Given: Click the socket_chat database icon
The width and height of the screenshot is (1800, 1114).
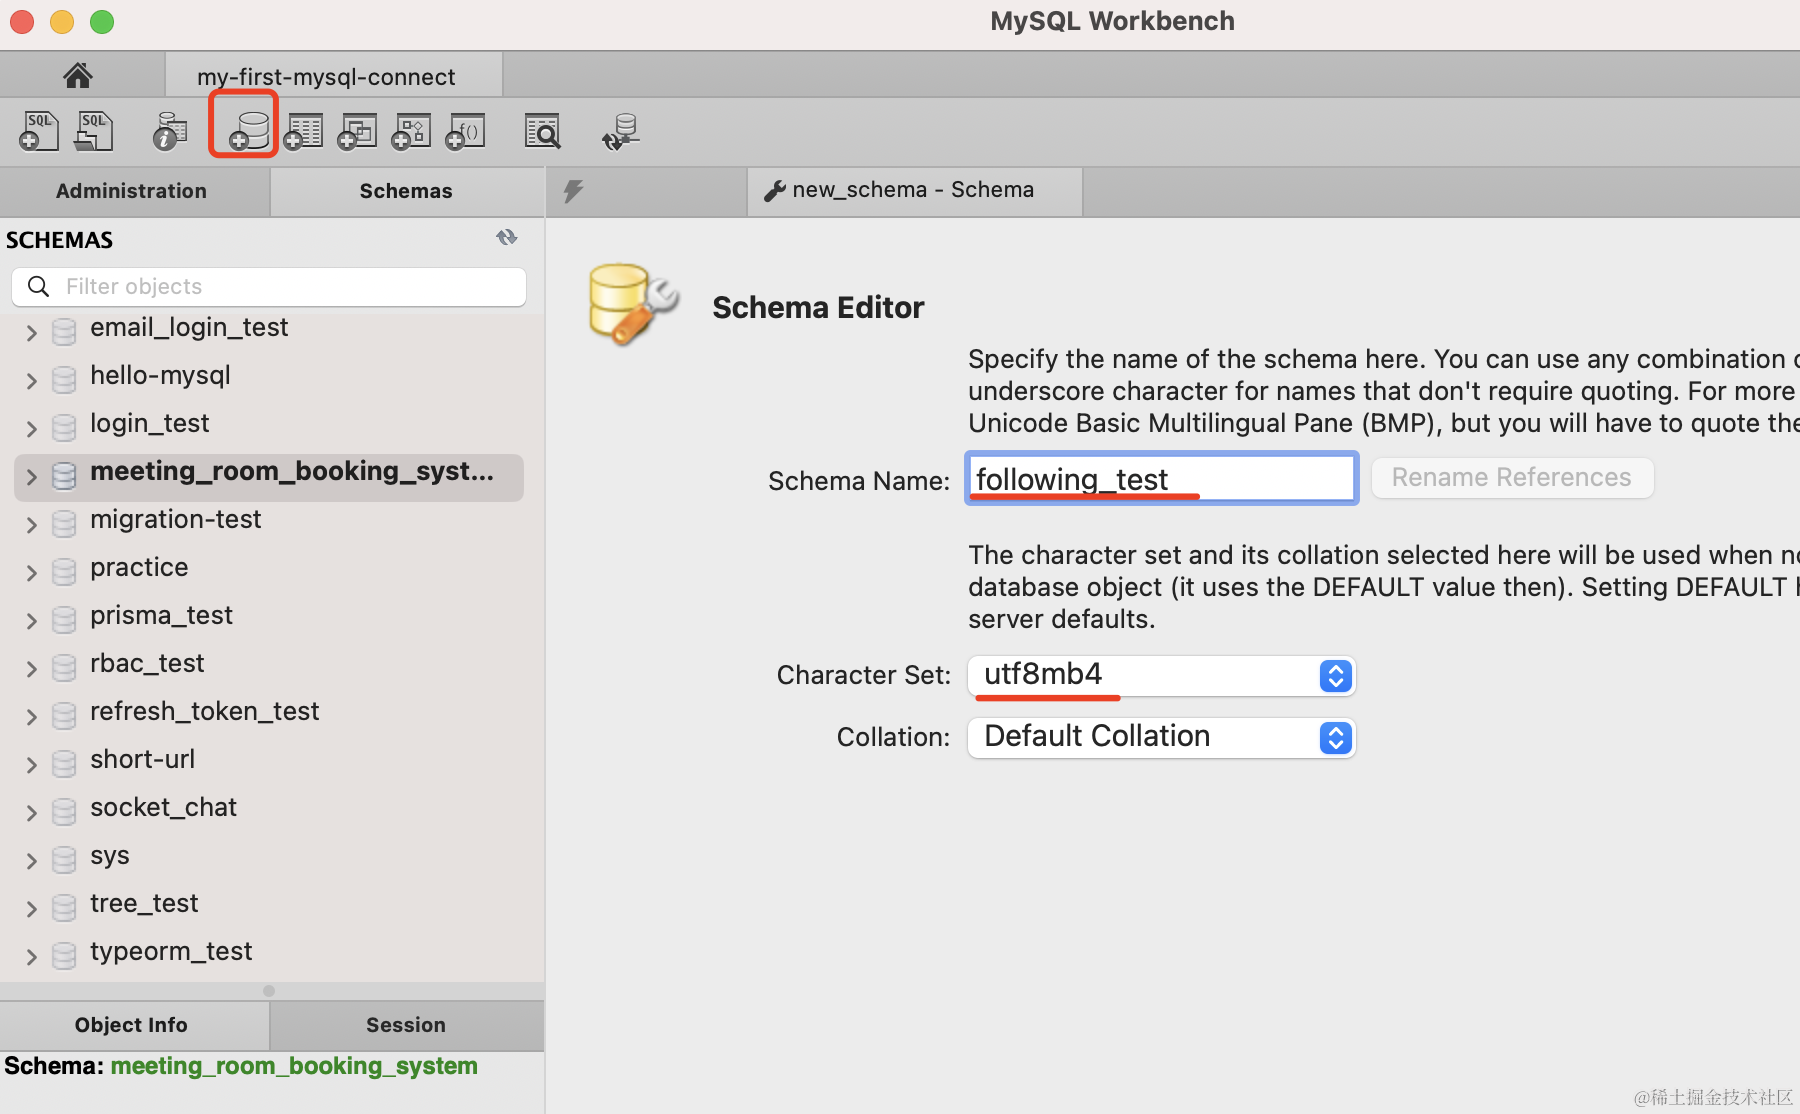Looking at the screenshot, I should click(64, 811).
